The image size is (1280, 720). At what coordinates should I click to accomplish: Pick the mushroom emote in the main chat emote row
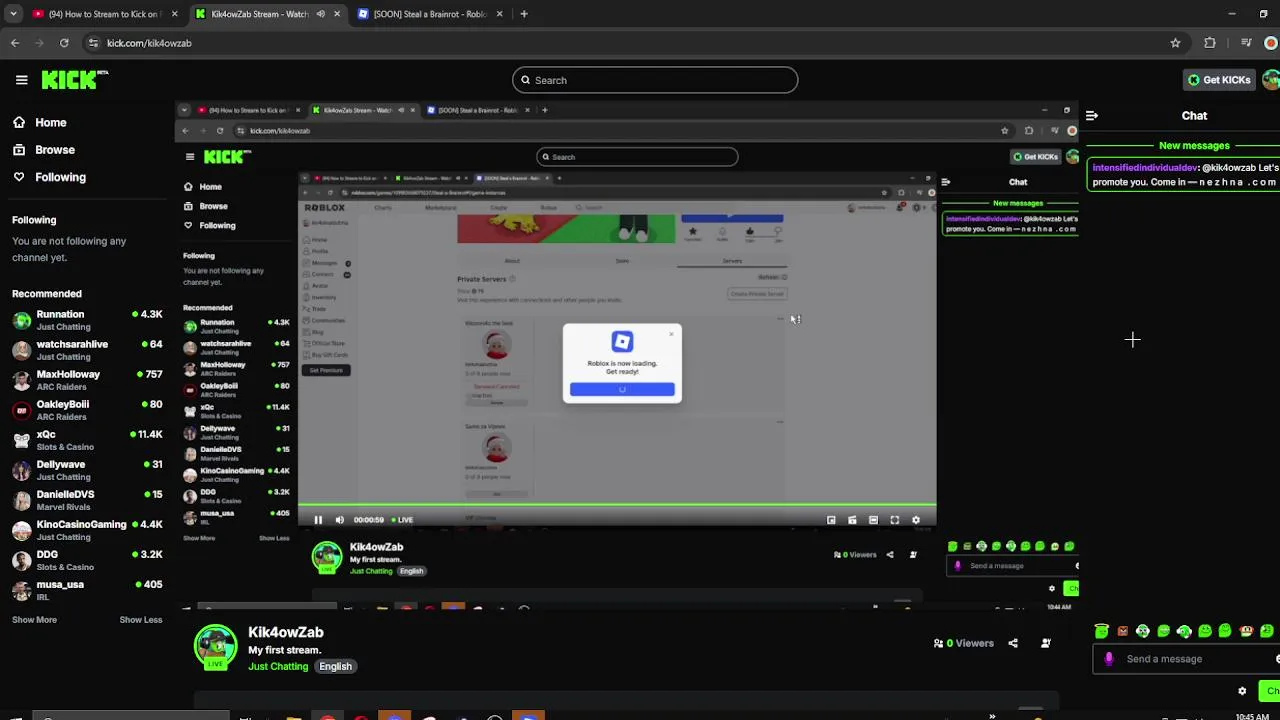1246,631
